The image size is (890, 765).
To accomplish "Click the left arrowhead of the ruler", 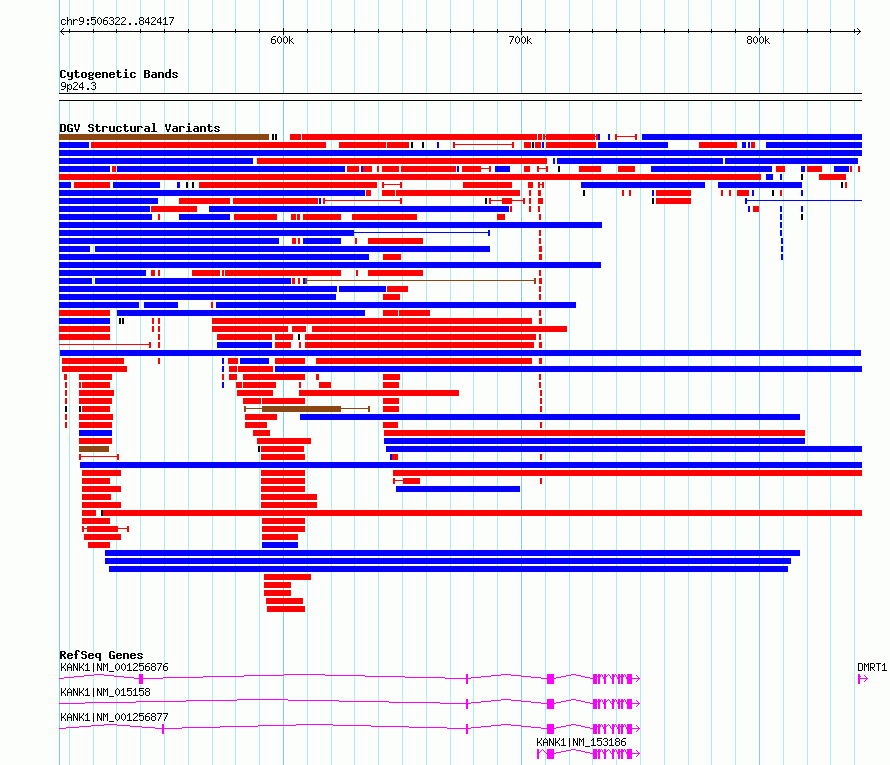I will click(62, 32).
